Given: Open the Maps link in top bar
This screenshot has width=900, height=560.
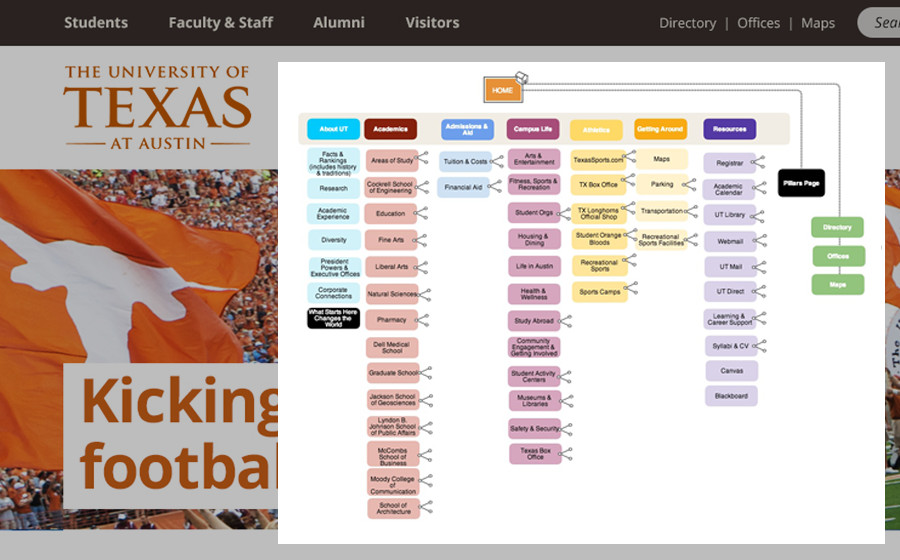Looking at the screenshot, I should click(x=818, y=23).
